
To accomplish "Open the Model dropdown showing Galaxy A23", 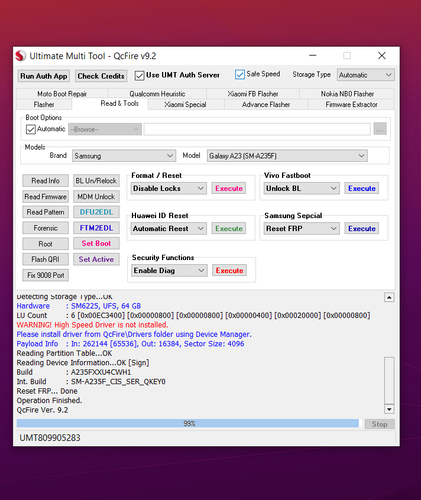I will click(287, 156).
